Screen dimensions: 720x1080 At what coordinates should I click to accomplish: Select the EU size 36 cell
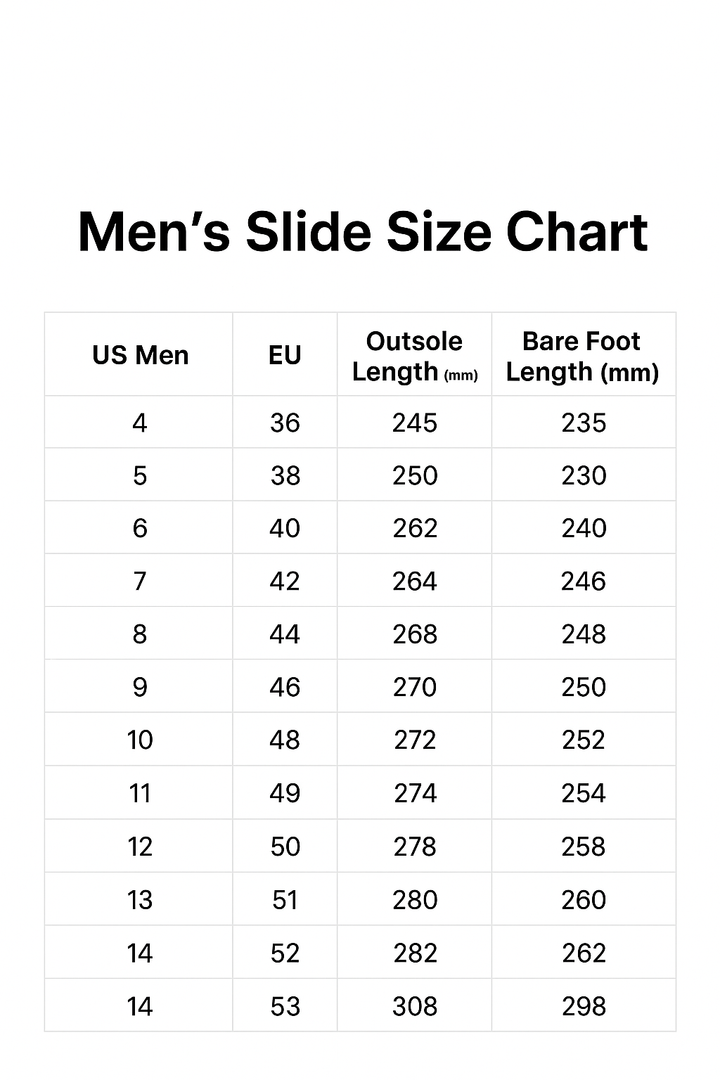285,423
